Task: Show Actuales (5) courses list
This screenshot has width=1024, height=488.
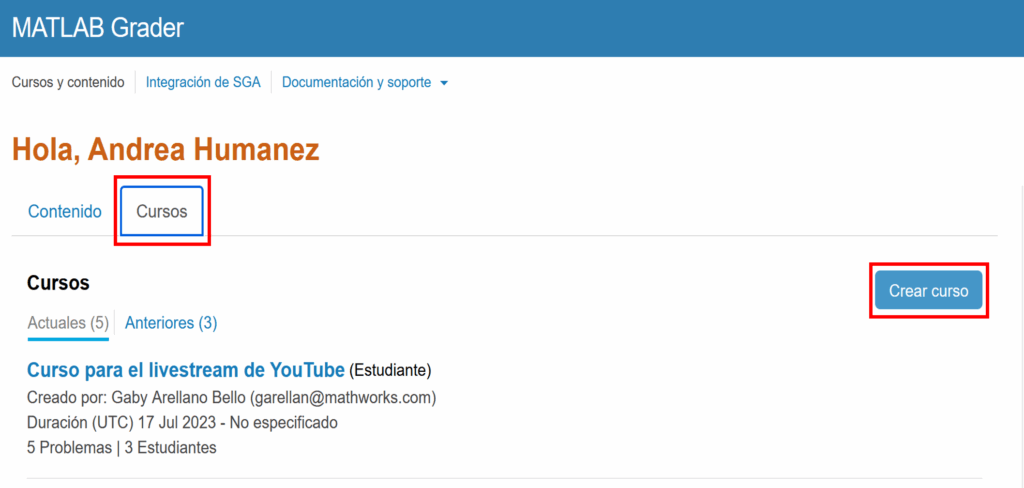Action: click(x=68, y=323)
